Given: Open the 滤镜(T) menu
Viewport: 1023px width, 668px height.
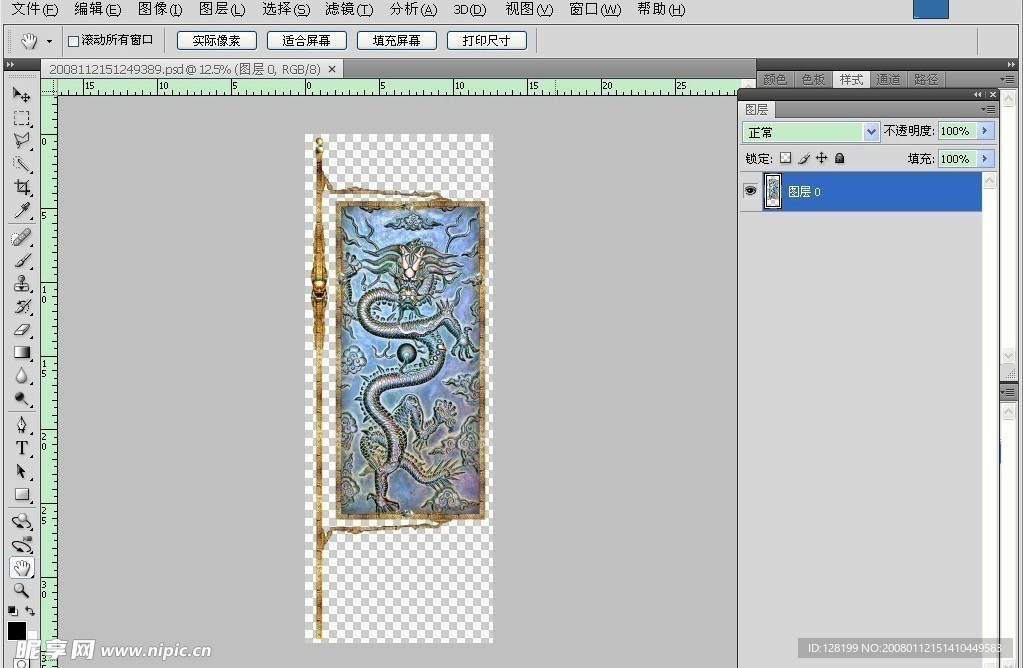Looking at the screenshot, I should 349,9.
